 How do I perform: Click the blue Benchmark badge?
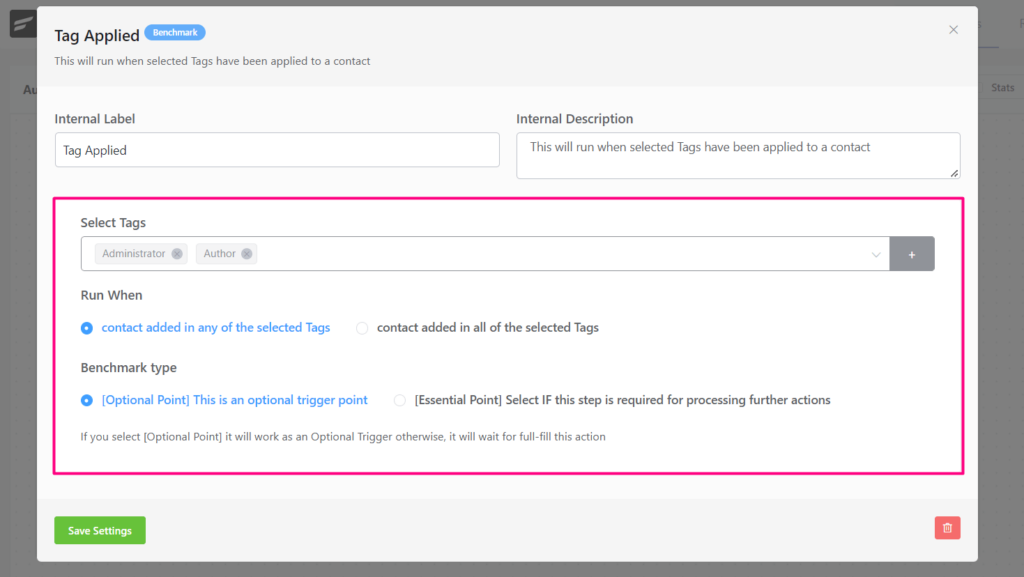(x=174, y=32)
